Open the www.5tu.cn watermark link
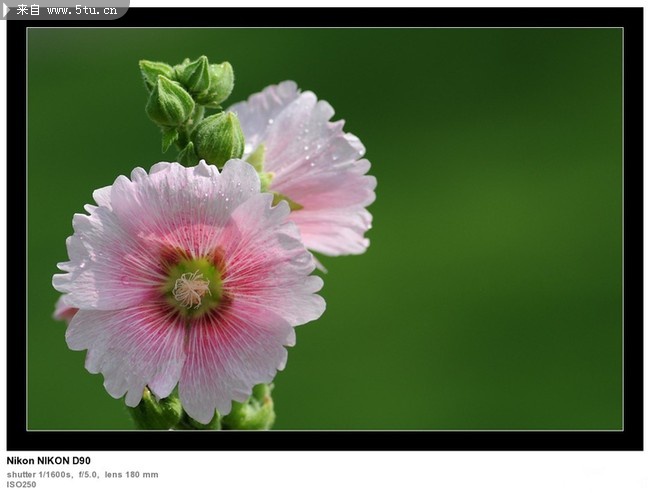 pos(81,10)
